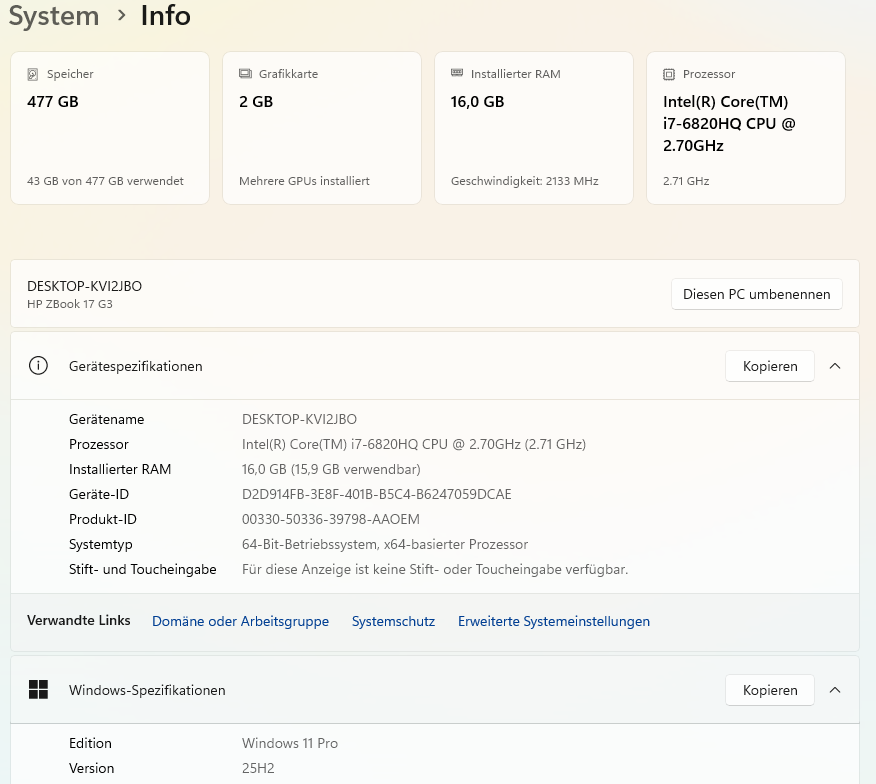
Task: Click the Edition value Windows 11 Pro
Action: click(290, 743)
